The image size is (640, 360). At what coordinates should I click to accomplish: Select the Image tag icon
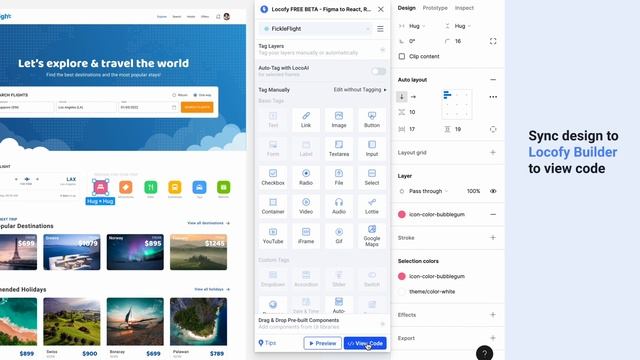(x=339, y=116)
